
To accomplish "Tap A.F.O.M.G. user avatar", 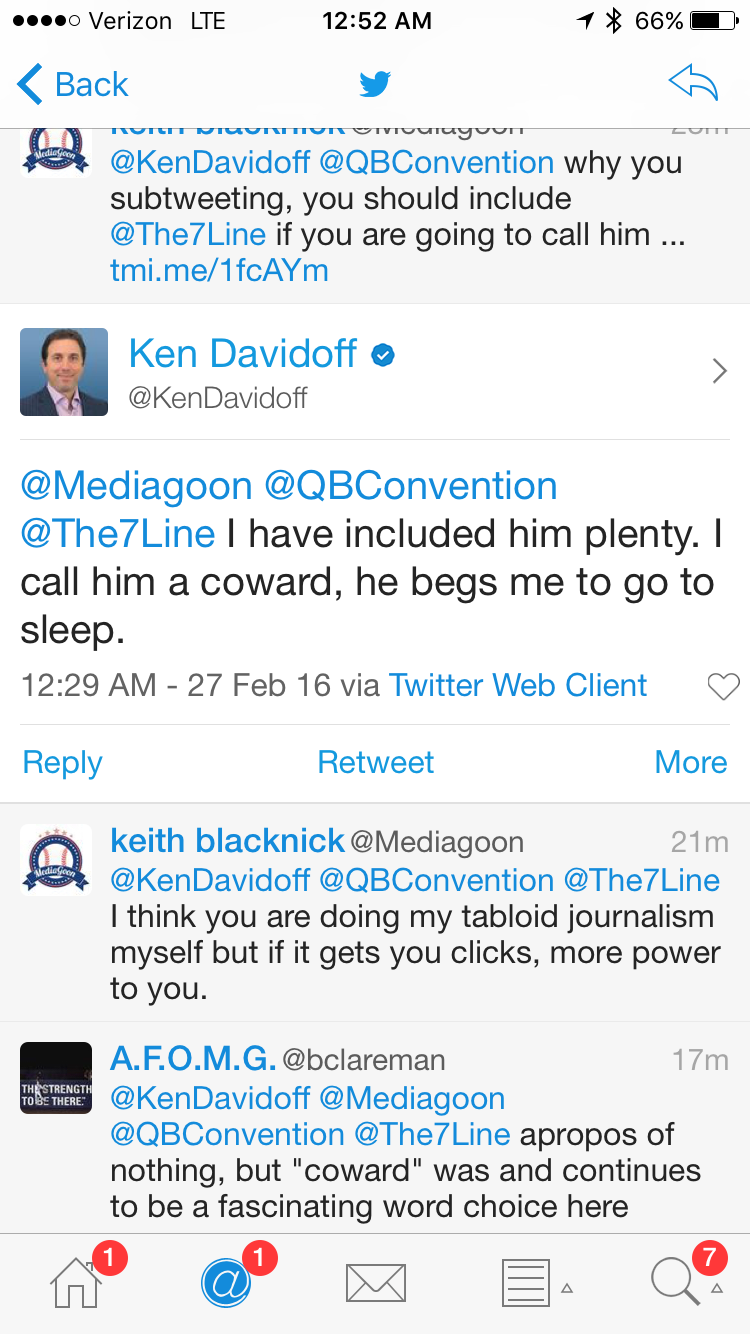I will pyautogui.click(x=56, y=1078).
